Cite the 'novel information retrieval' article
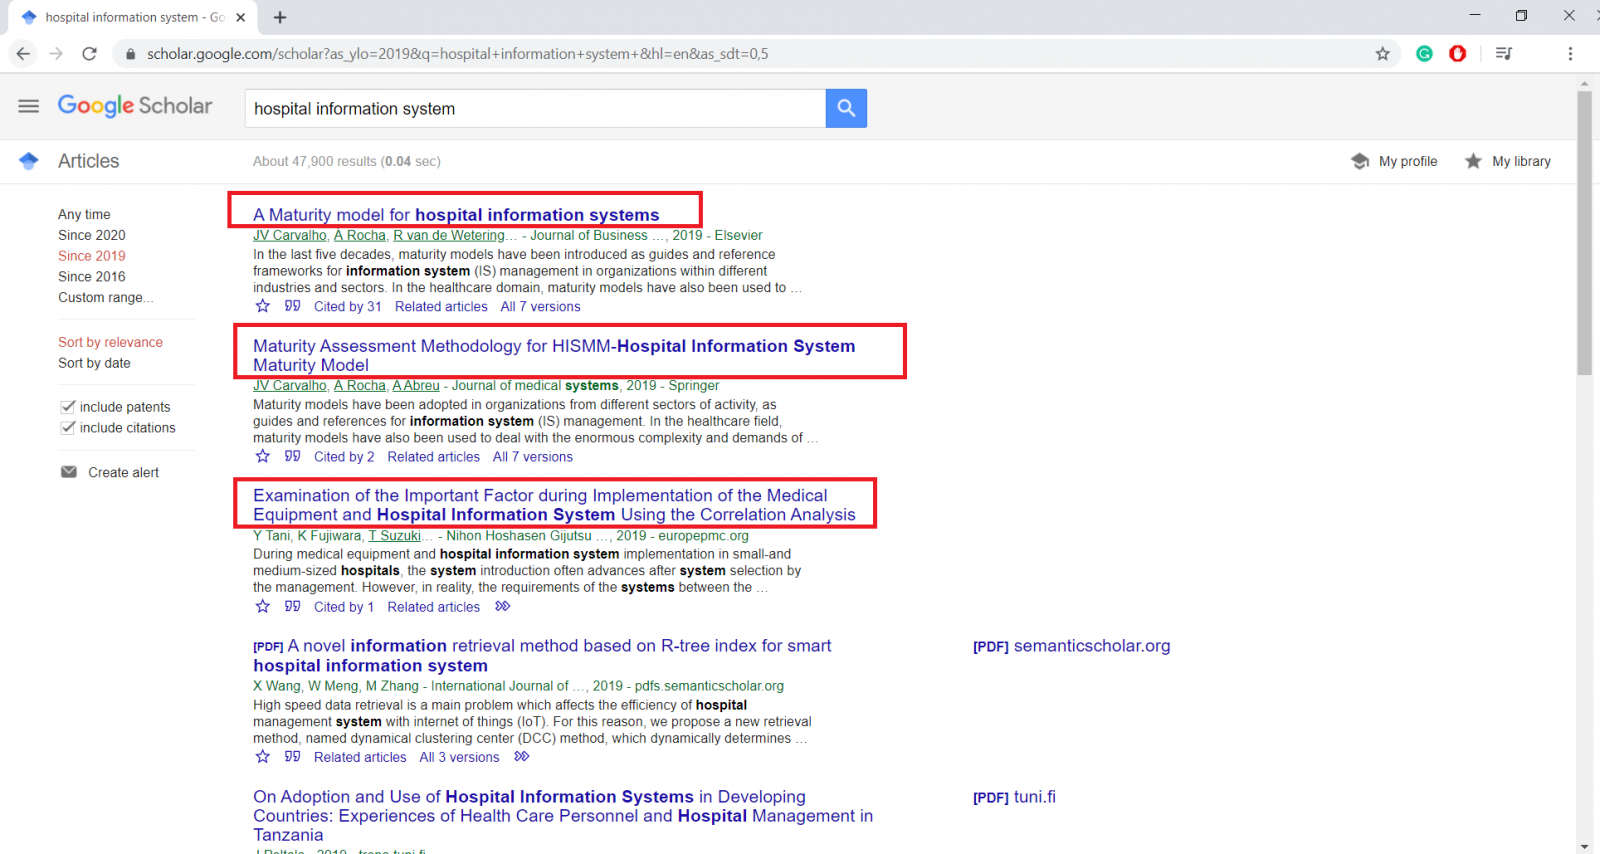Screen dimensions: 1600x854 point(292,757)
